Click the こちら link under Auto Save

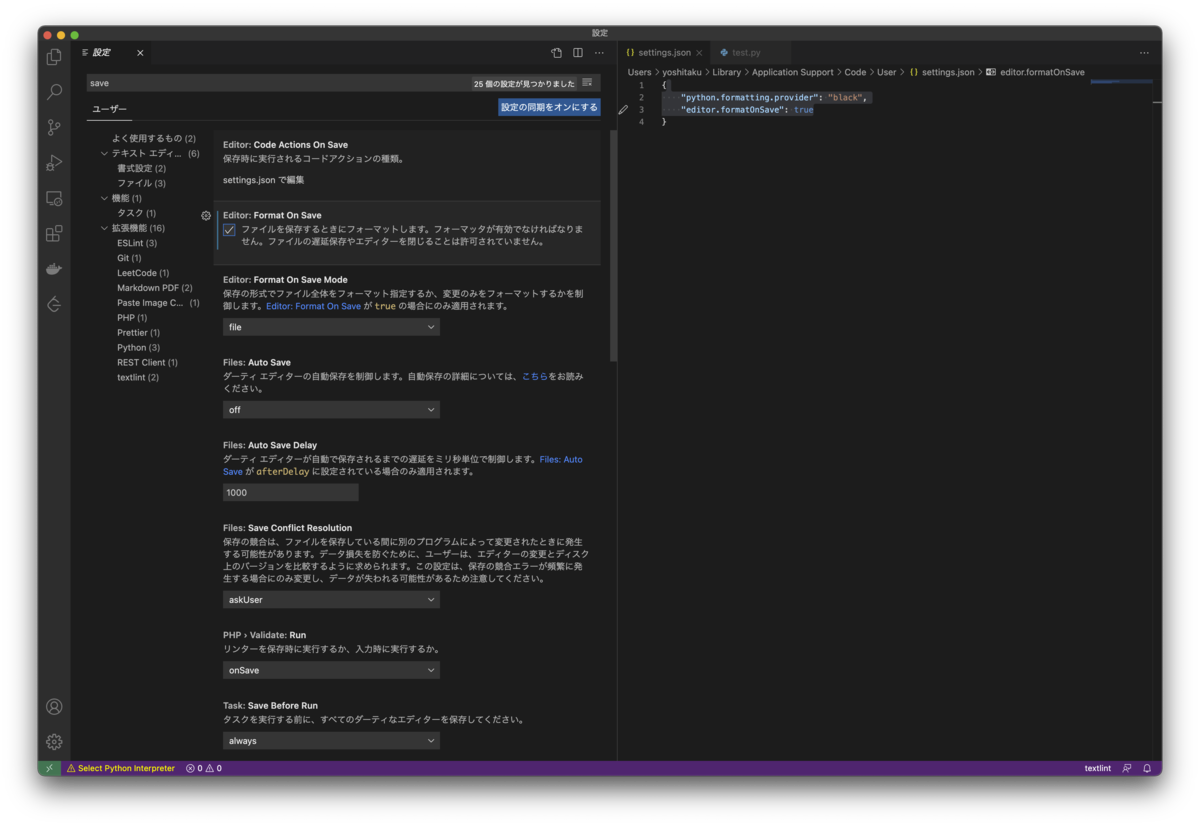[x=535, y=376]
